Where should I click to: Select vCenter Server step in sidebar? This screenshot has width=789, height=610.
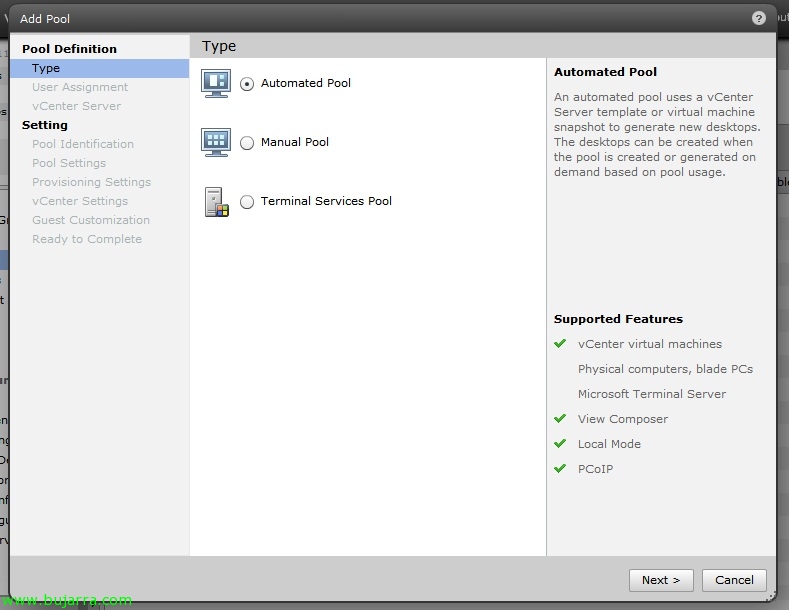pyautogui.click(x=76, y=106)
